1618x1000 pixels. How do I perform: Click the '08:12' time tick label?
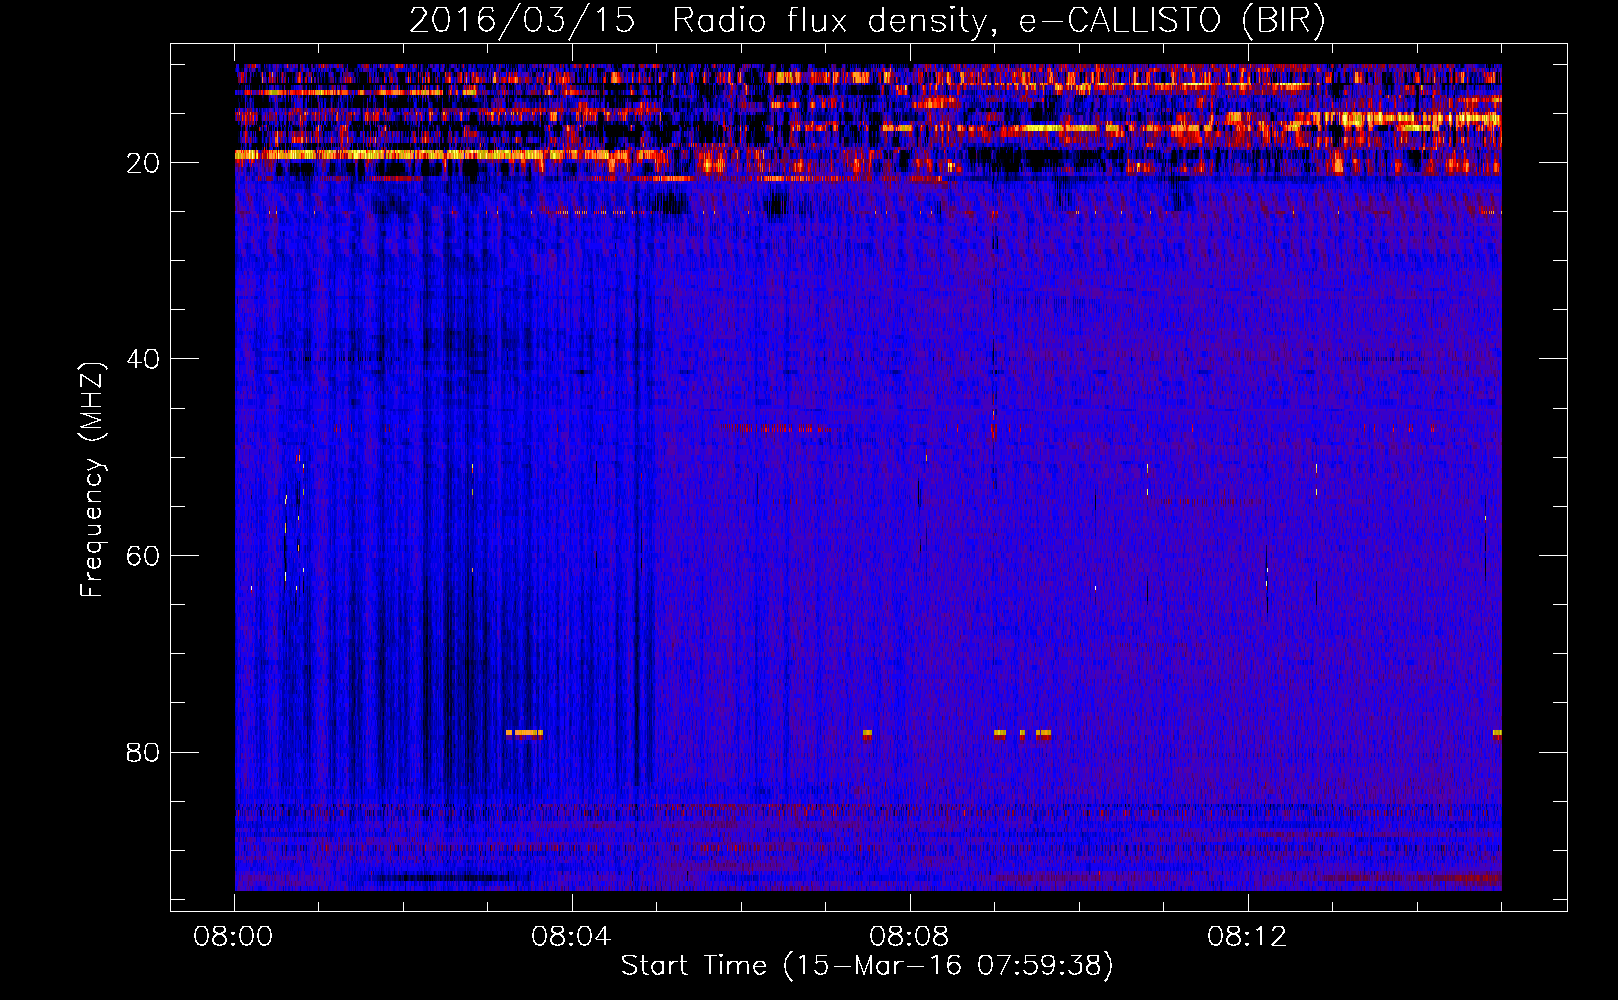1247,937
